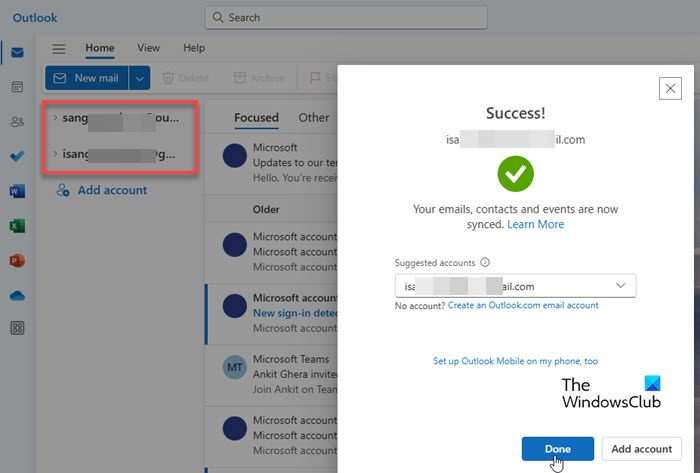The image size is (700, 473).
Task: Open the New sign-in detected email
Action: click(271, 314)
